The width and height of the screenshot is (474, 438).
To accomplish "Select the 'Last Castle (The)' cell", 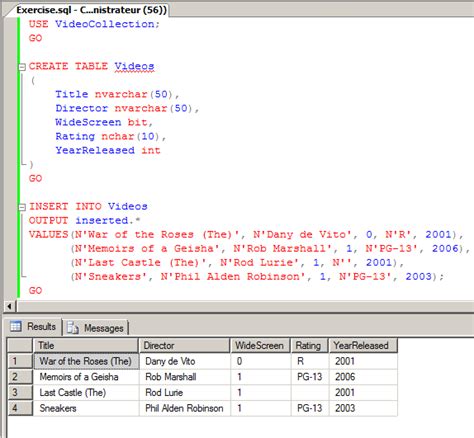I will click(86, 392).
